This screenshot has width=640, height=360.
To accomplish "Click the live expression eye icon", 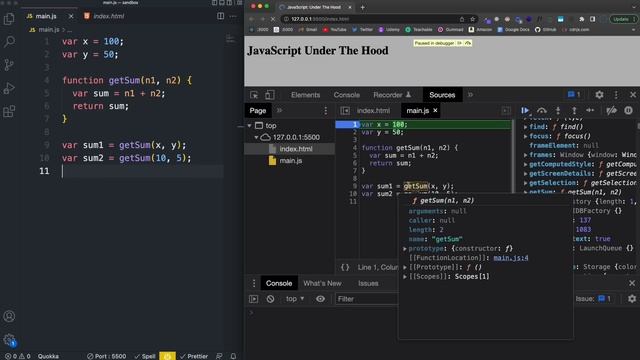I will (320, 299).
